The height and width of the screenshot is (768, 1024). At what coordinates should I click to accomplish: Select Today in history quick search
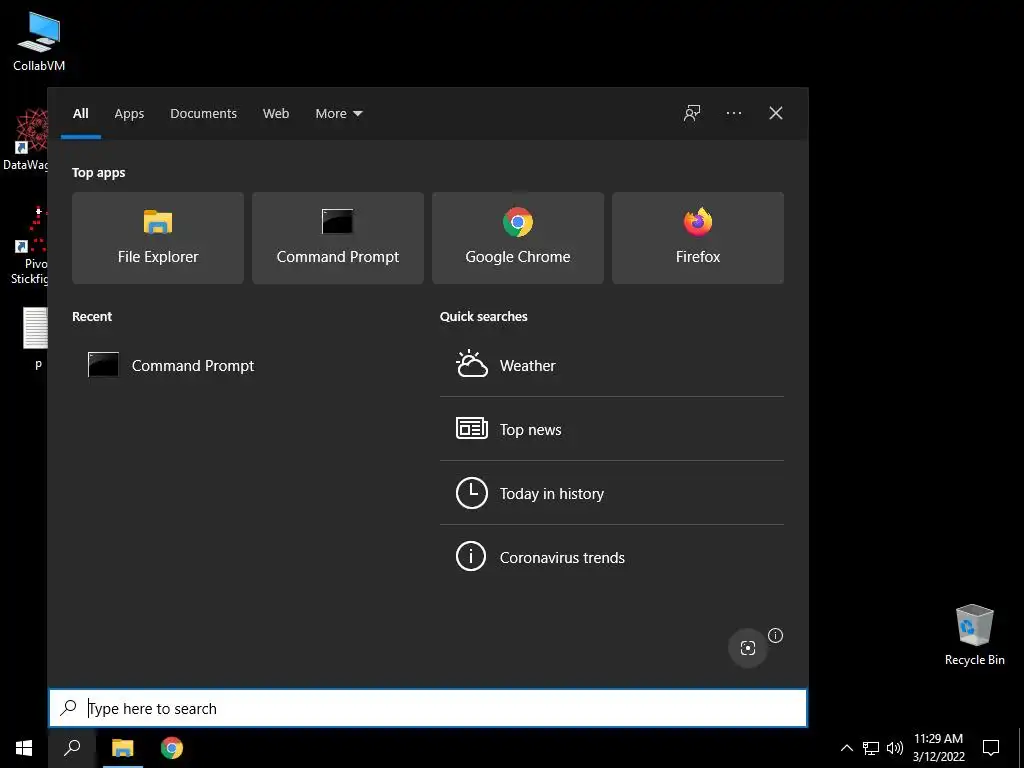click(x=612, y=493)
